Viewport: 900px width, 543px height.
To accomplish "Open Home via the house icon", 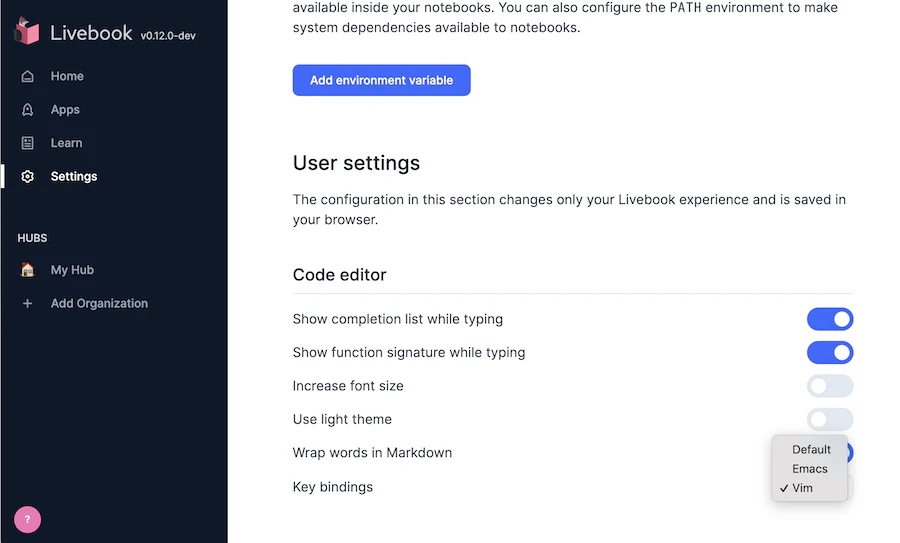I will [28, 76].
